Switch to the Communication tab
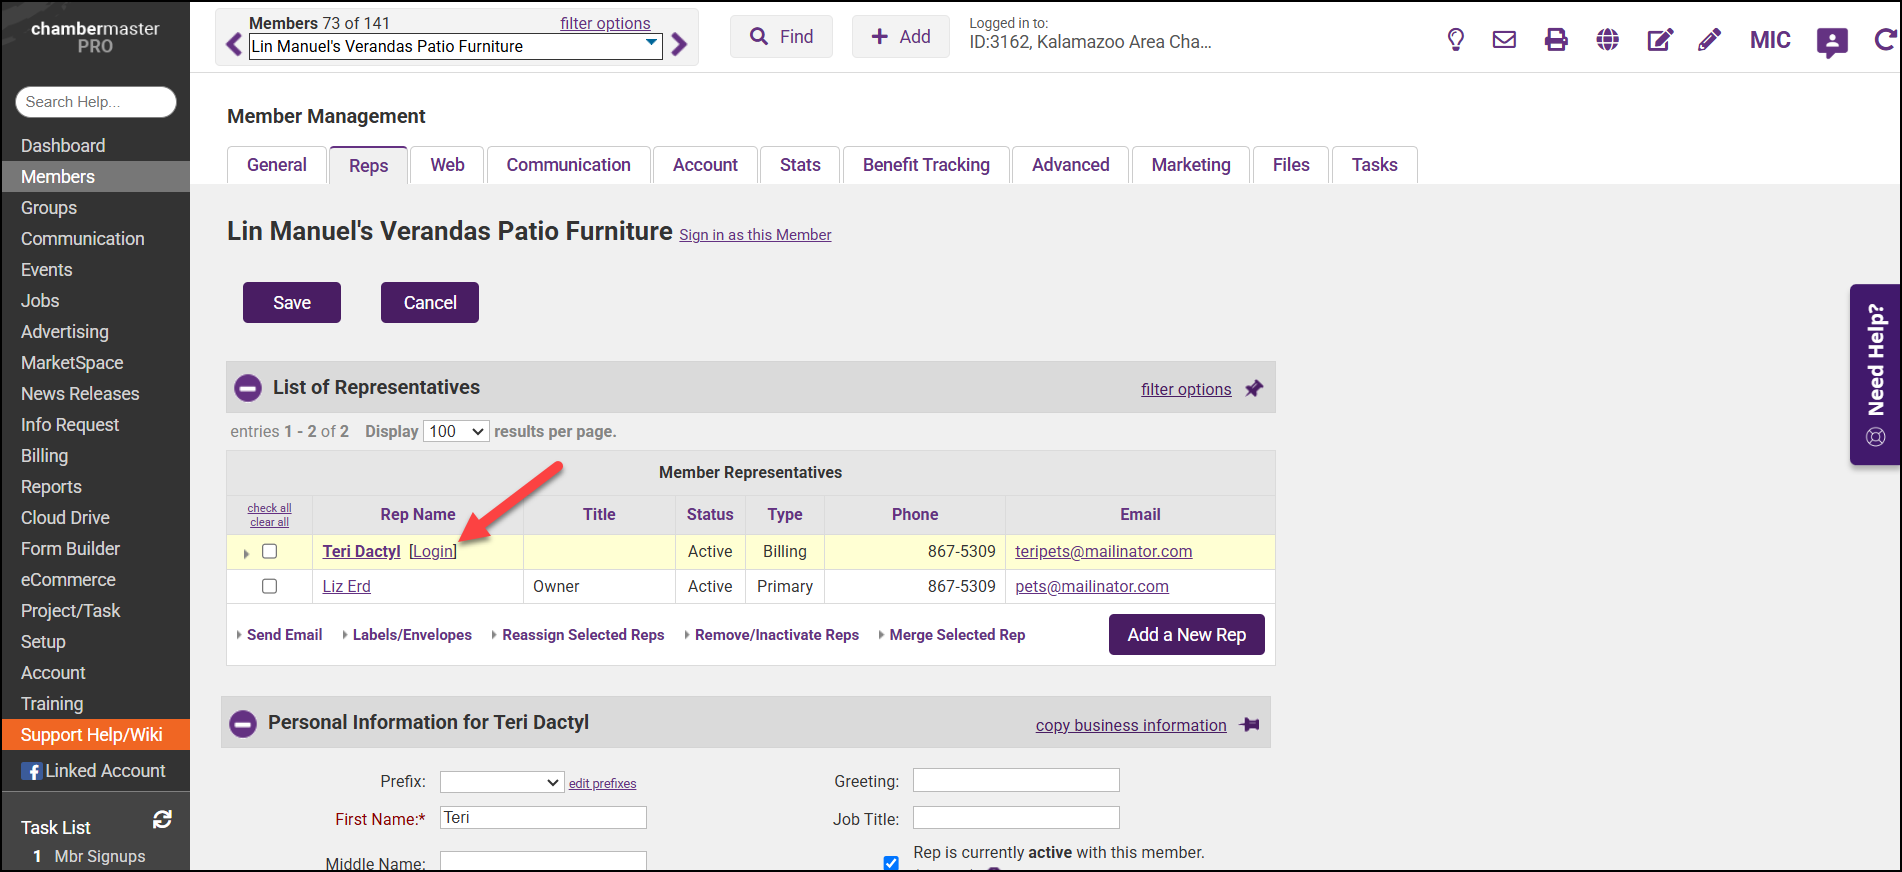 pos(568,165)
